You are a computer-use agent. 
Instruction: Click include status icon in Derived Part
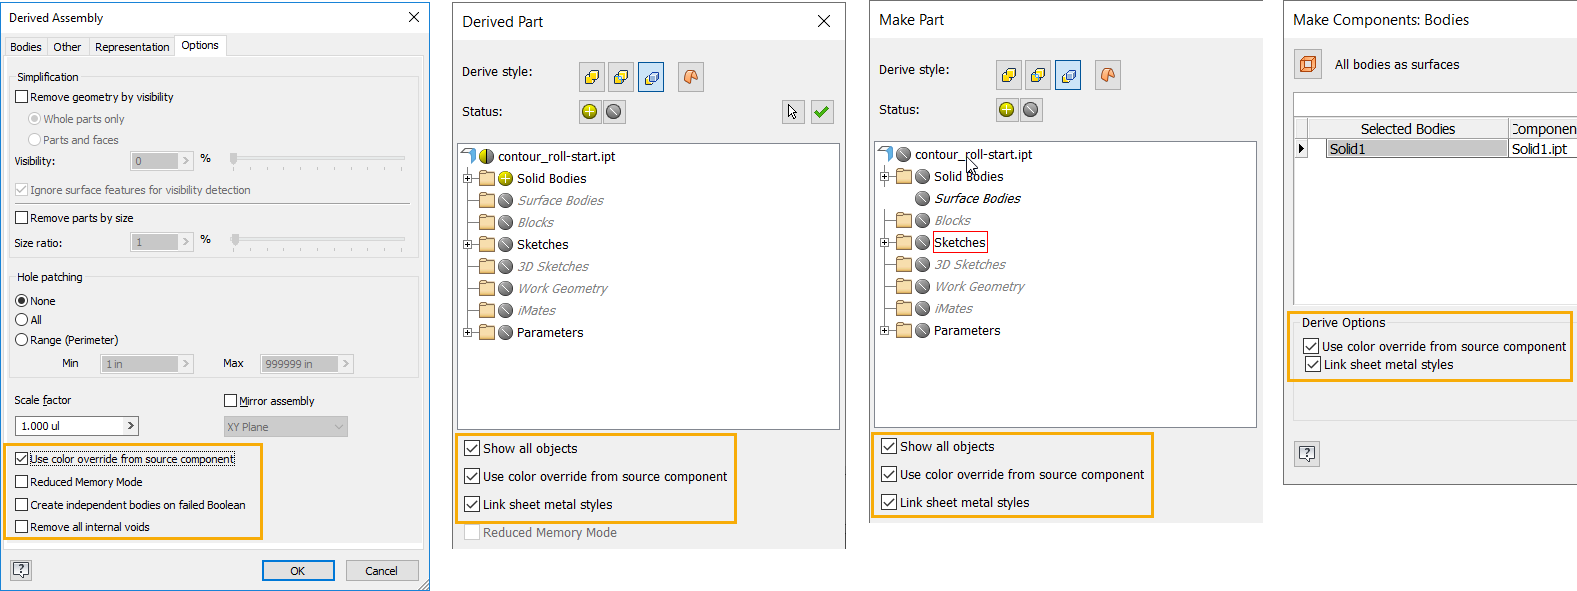pos(590,112)
